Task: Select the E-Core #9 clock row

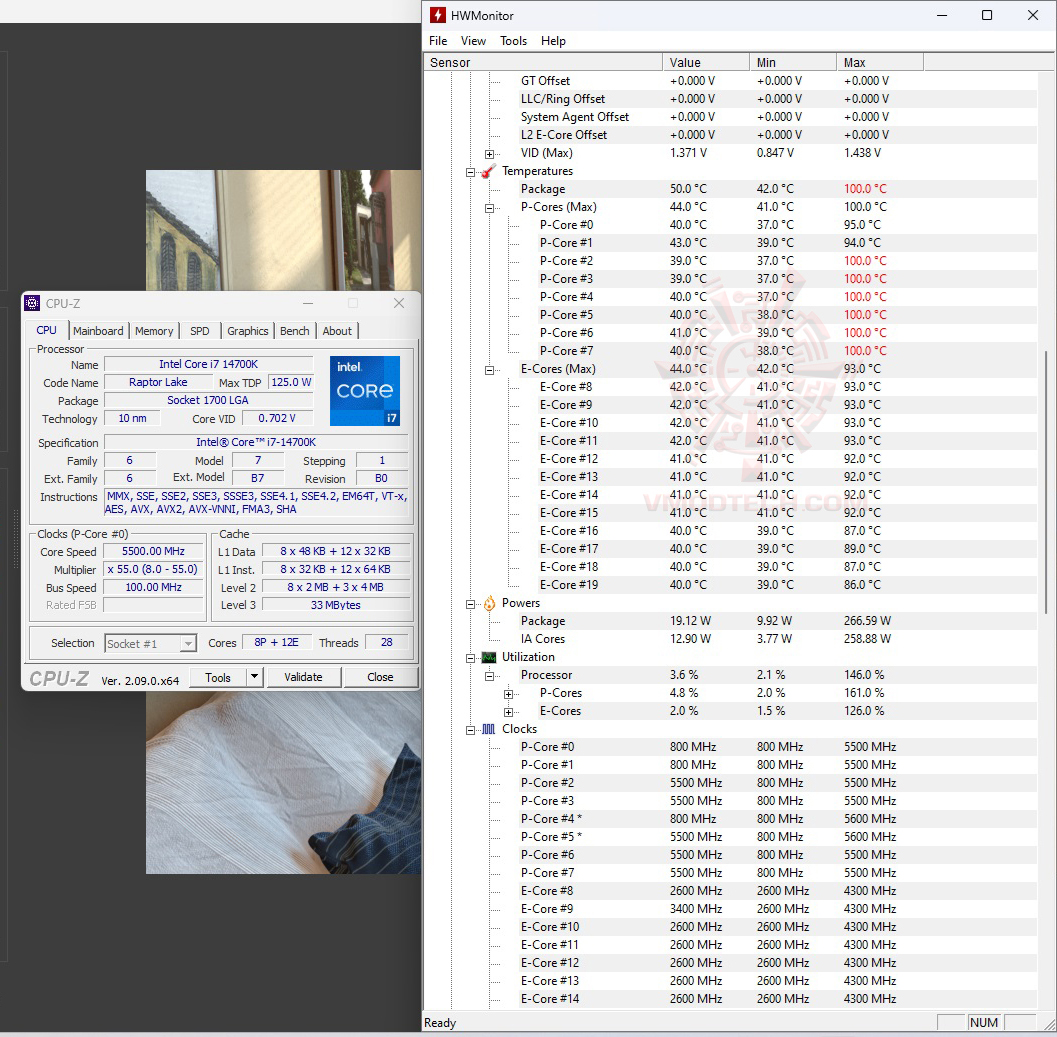Action: (778, 910)
